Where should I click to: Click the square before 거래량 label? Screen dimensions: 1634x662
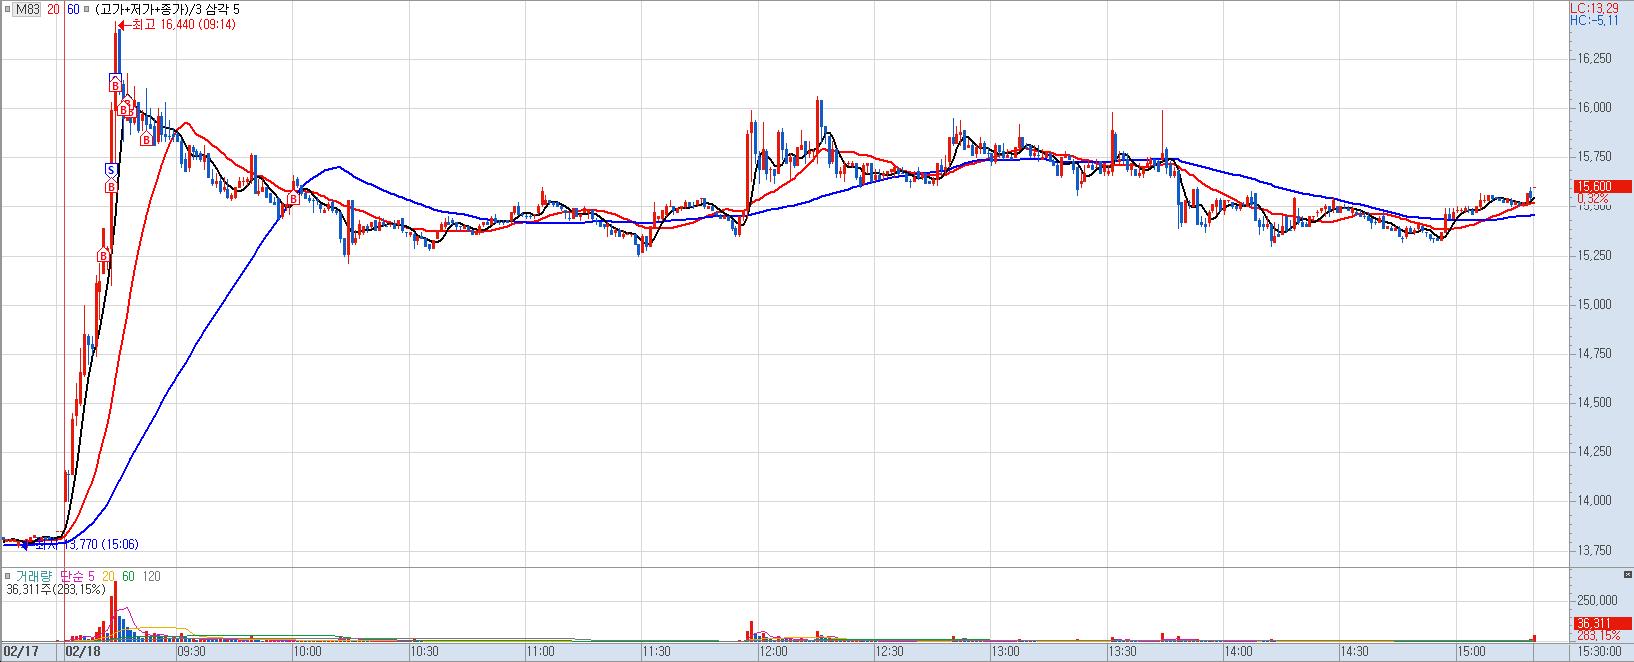click(x=7, y=576)
